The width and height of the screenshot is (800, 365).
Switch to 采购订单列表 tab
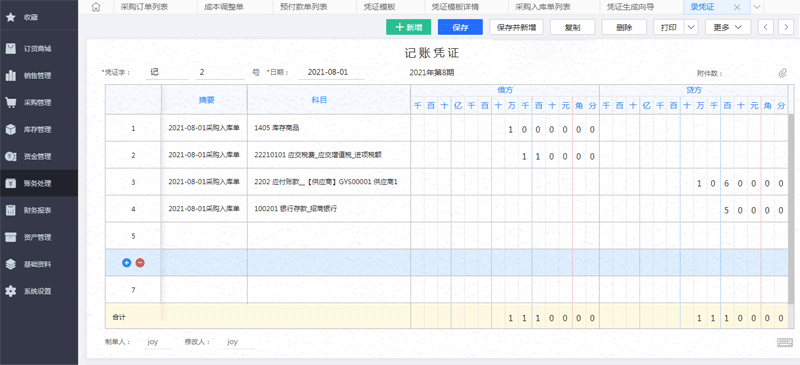click(x=144, y=7)
